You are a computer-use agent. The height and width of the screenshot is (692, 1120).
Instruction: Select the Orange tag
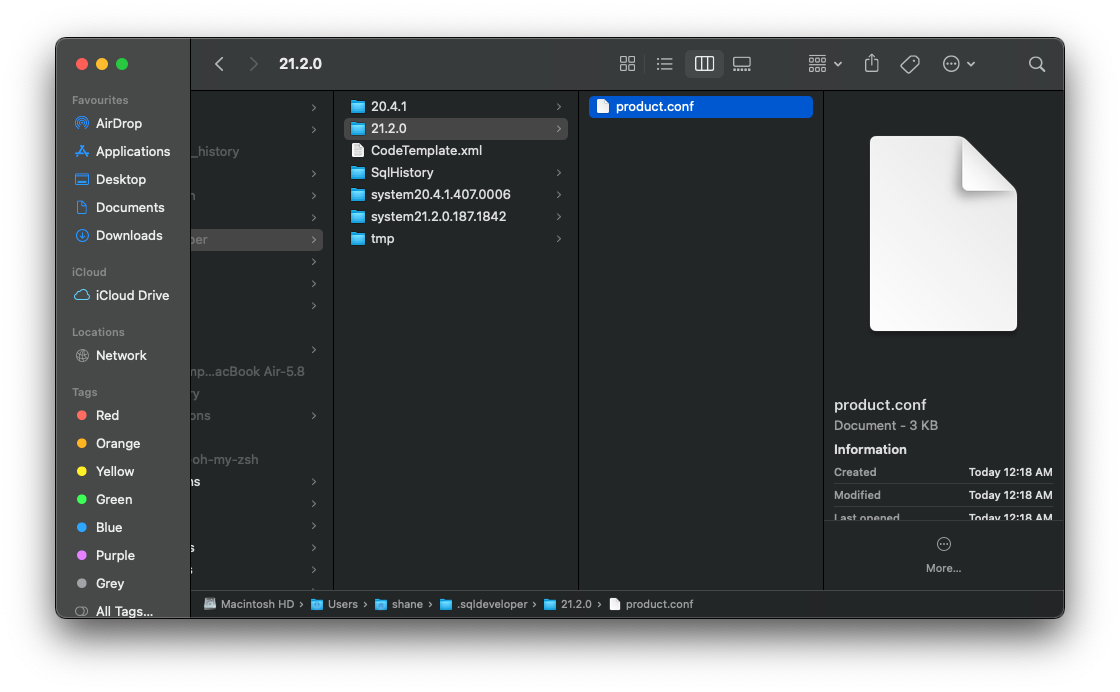(x=118, y=443)
